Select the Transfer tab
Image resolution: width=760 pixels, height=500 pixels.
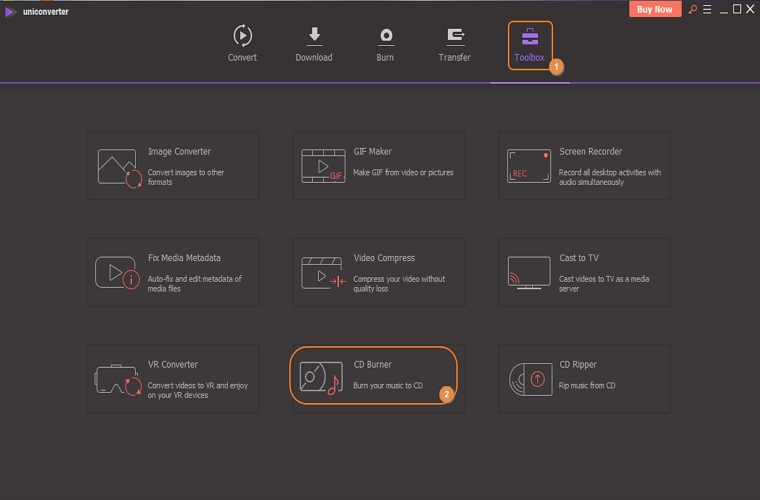pyautogui.click(x=455, y=44)
